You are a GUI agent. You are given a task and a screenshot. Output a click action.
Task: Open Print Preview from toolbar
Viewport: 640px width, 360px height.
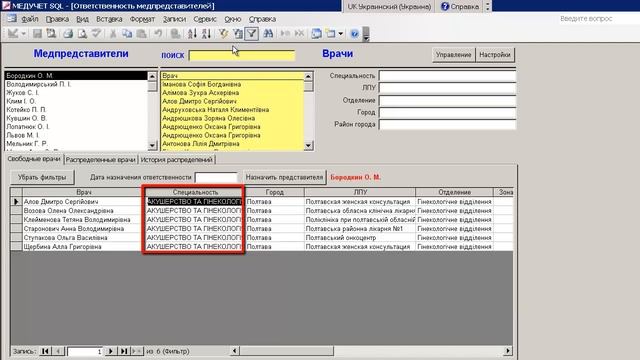pos(82,33)
